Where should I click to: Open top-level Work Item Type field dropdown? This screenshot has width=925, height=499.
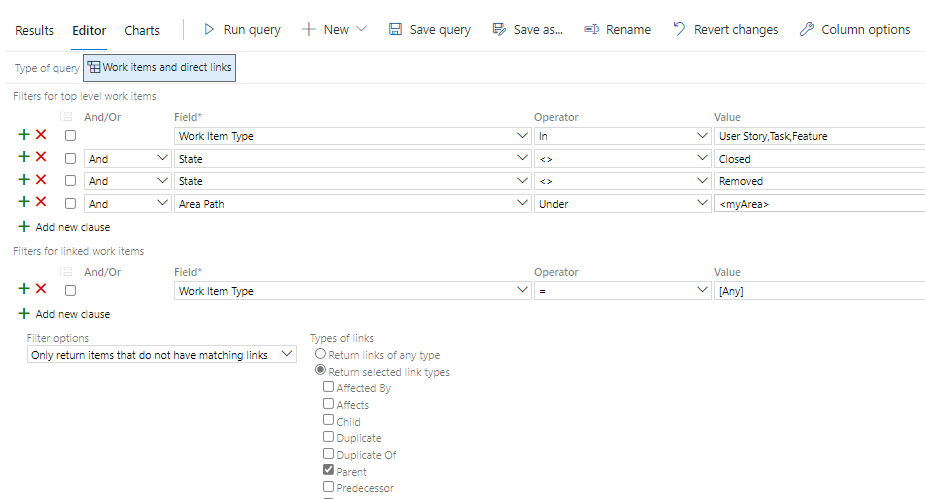353,136
